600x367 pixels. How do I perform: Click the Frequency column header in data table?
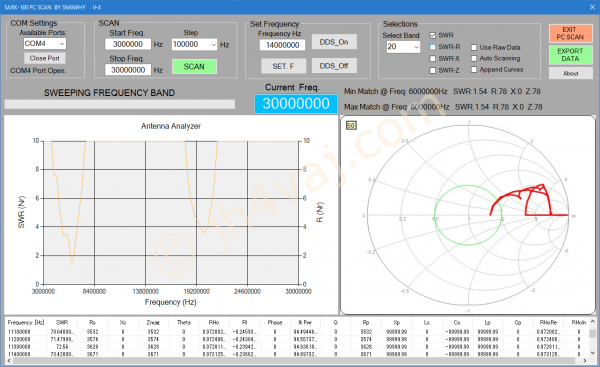26,323
